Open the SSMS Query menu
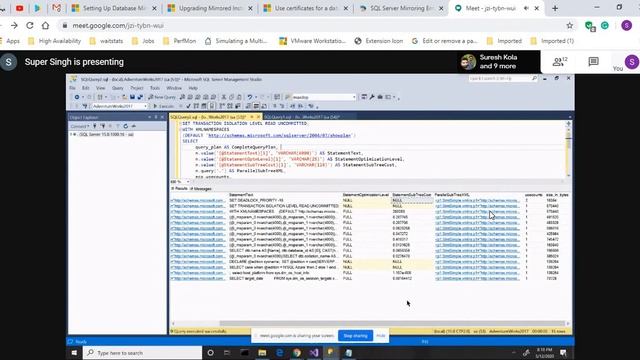This screenshot has width=640, height=360. pyautogui.click(x=118, y=88)
